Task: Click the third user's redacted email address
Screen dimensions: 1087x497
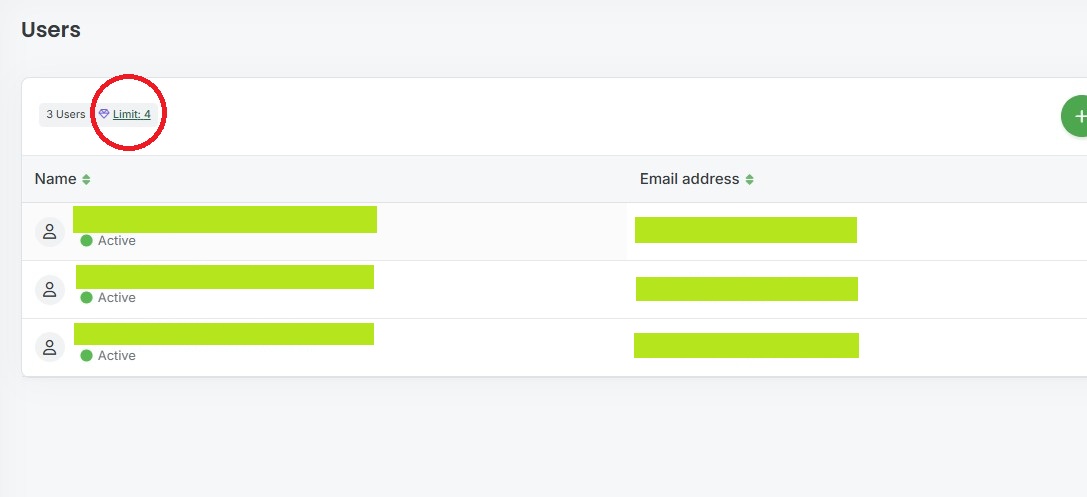Action: coord(747,345)
